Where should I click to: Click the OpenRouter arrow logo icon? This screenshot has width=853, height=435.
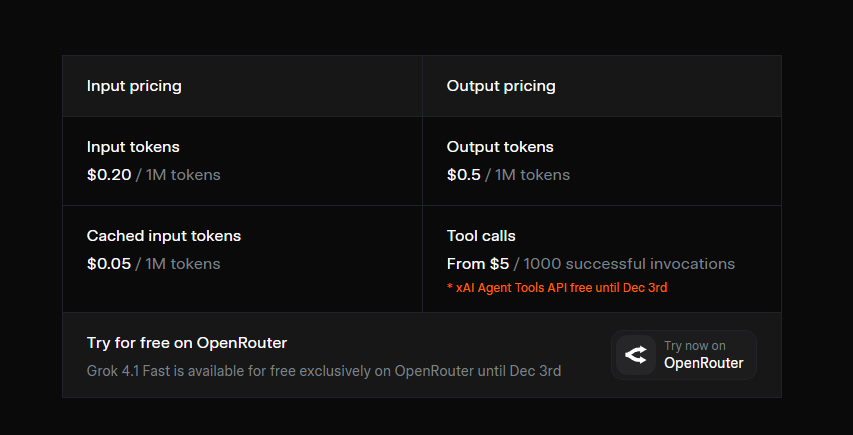tap(635, 355)
